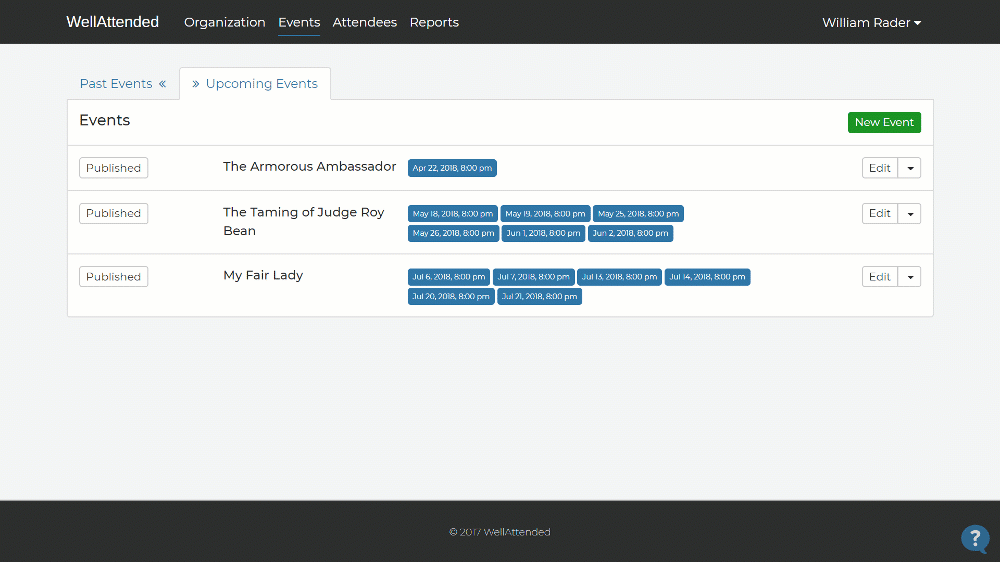Switch to the Past Events tab
1000x562 pixels.
point(123,84)
